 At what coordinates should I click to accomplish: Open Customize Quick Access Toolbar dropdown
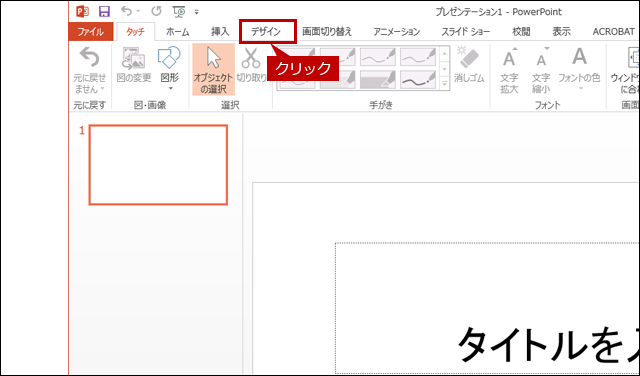196,12
